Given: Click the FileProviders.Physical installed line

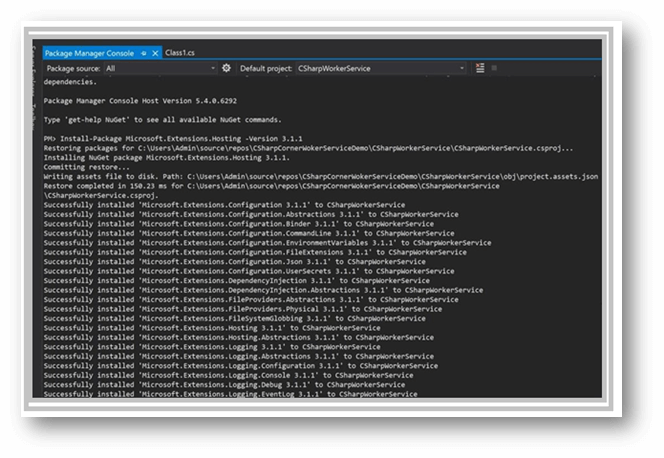Looking at the screenshot, I should [x=243, y=309].
